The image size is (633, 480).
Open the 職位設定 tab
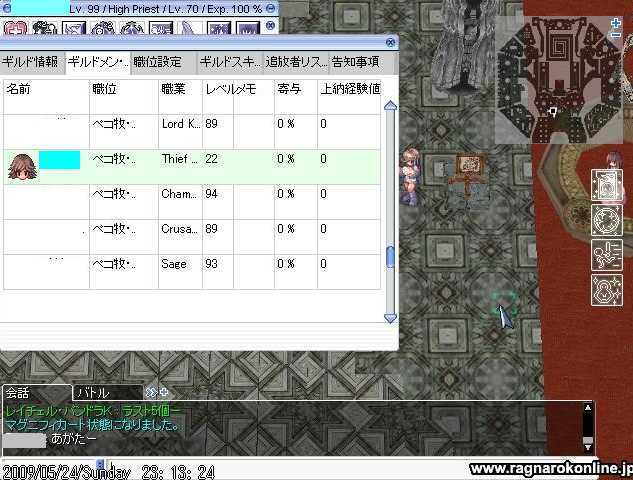pos(164,63)
